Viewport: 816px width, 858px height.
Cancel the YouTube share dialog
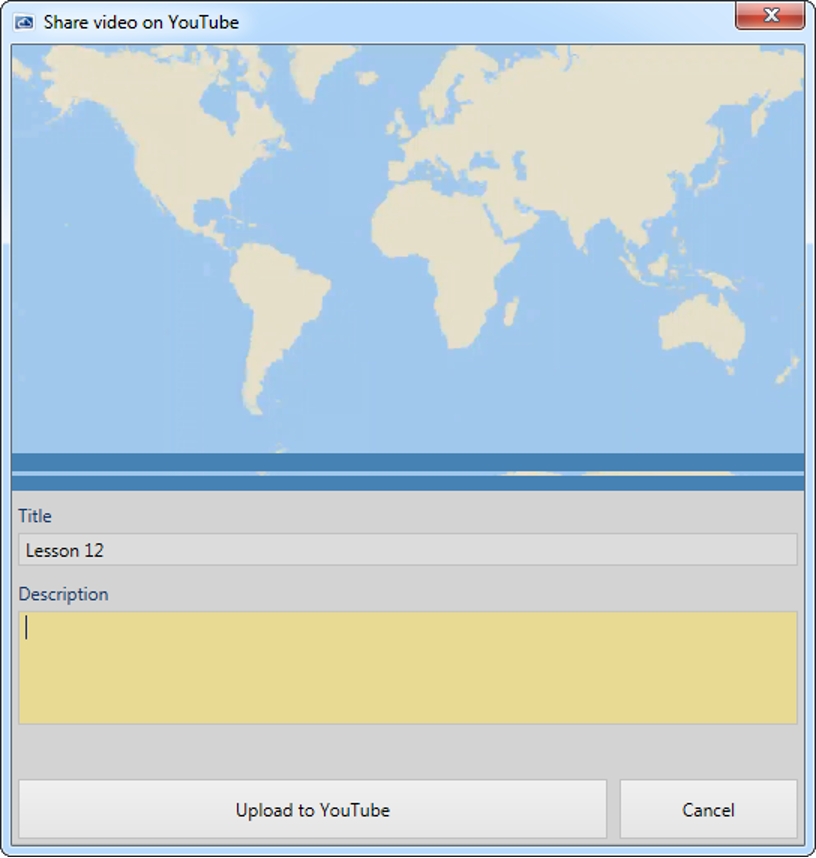[708, 809]
